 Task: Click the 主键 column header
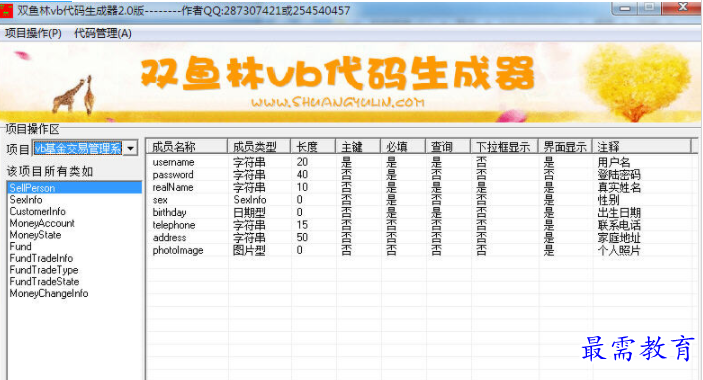pos(358,147)
